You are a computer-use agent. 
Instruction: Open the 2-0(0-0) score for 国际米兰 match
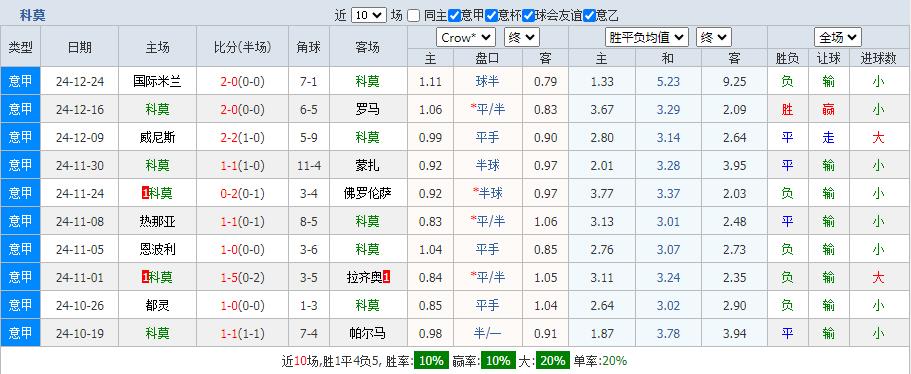(x=242, y=81)
